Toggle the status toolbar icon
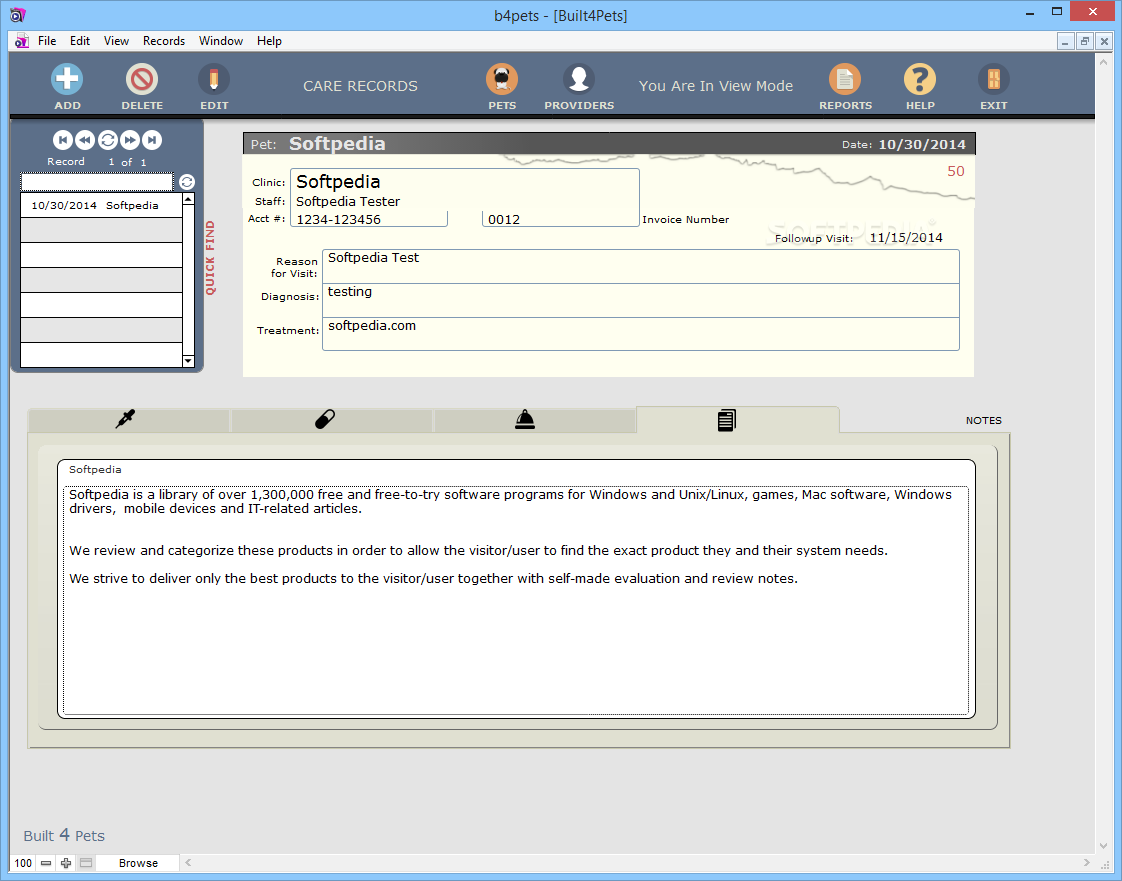1122x881 pixels. click(86, 863)
